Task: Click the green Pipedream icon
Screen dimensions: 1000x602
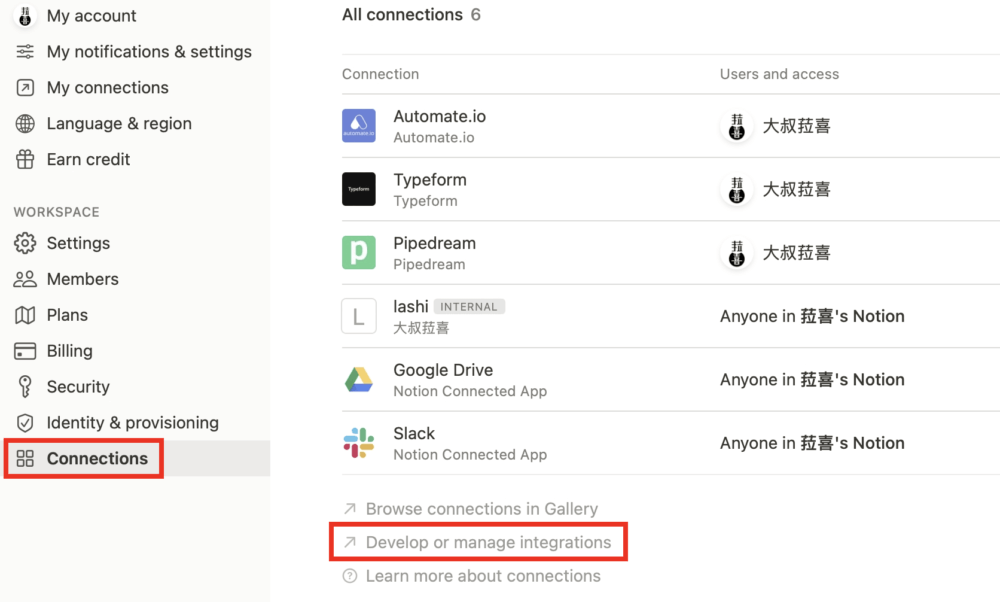Action: (x=359, y=252)
